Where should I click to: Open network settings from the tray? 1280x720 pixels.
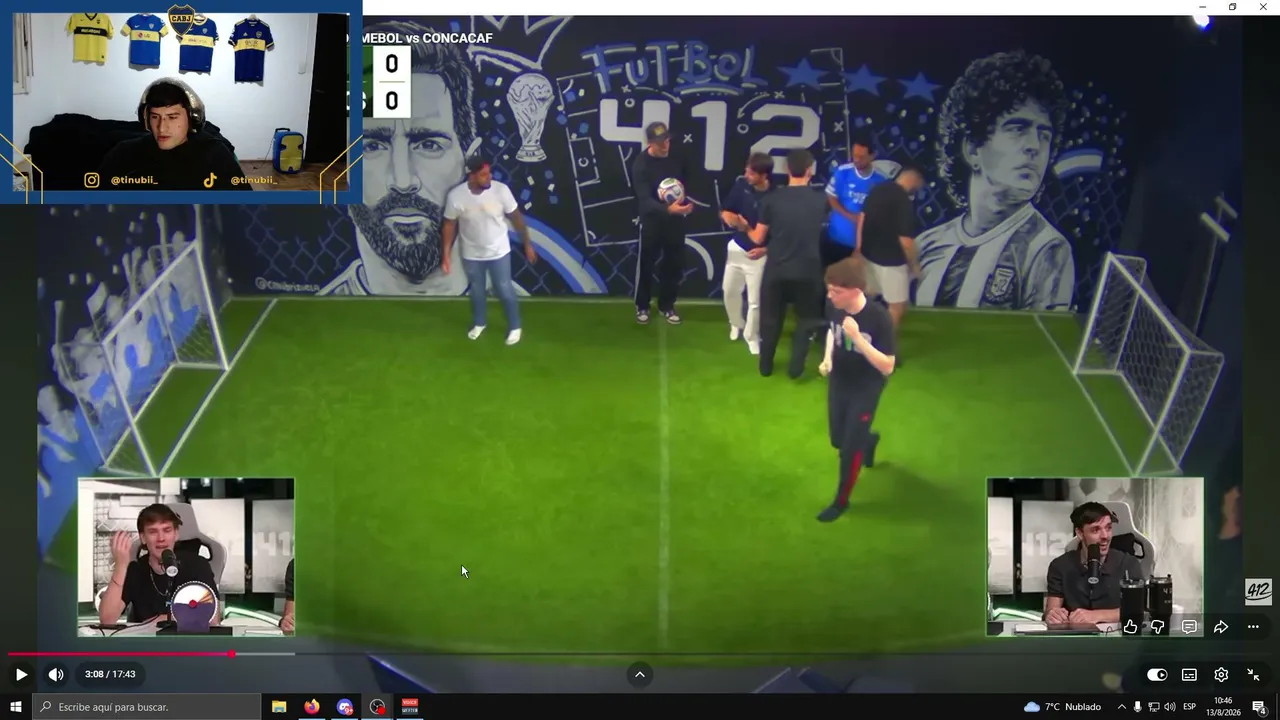coord(1153,707)
